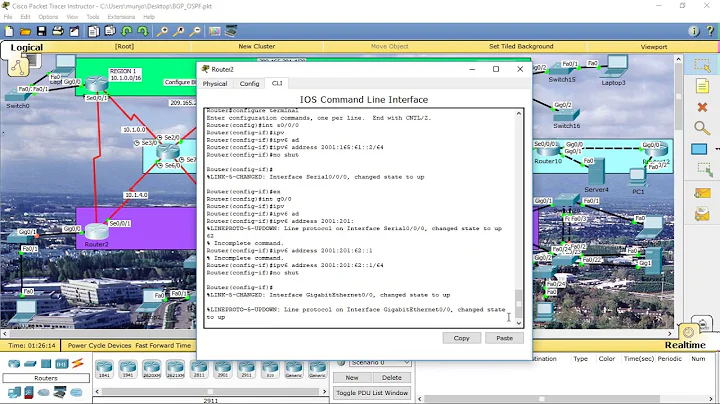The width and height of the screenshot is (720, 404).
Task: Add a Simple PDU with the envelope icon
Action: [702, 193]
